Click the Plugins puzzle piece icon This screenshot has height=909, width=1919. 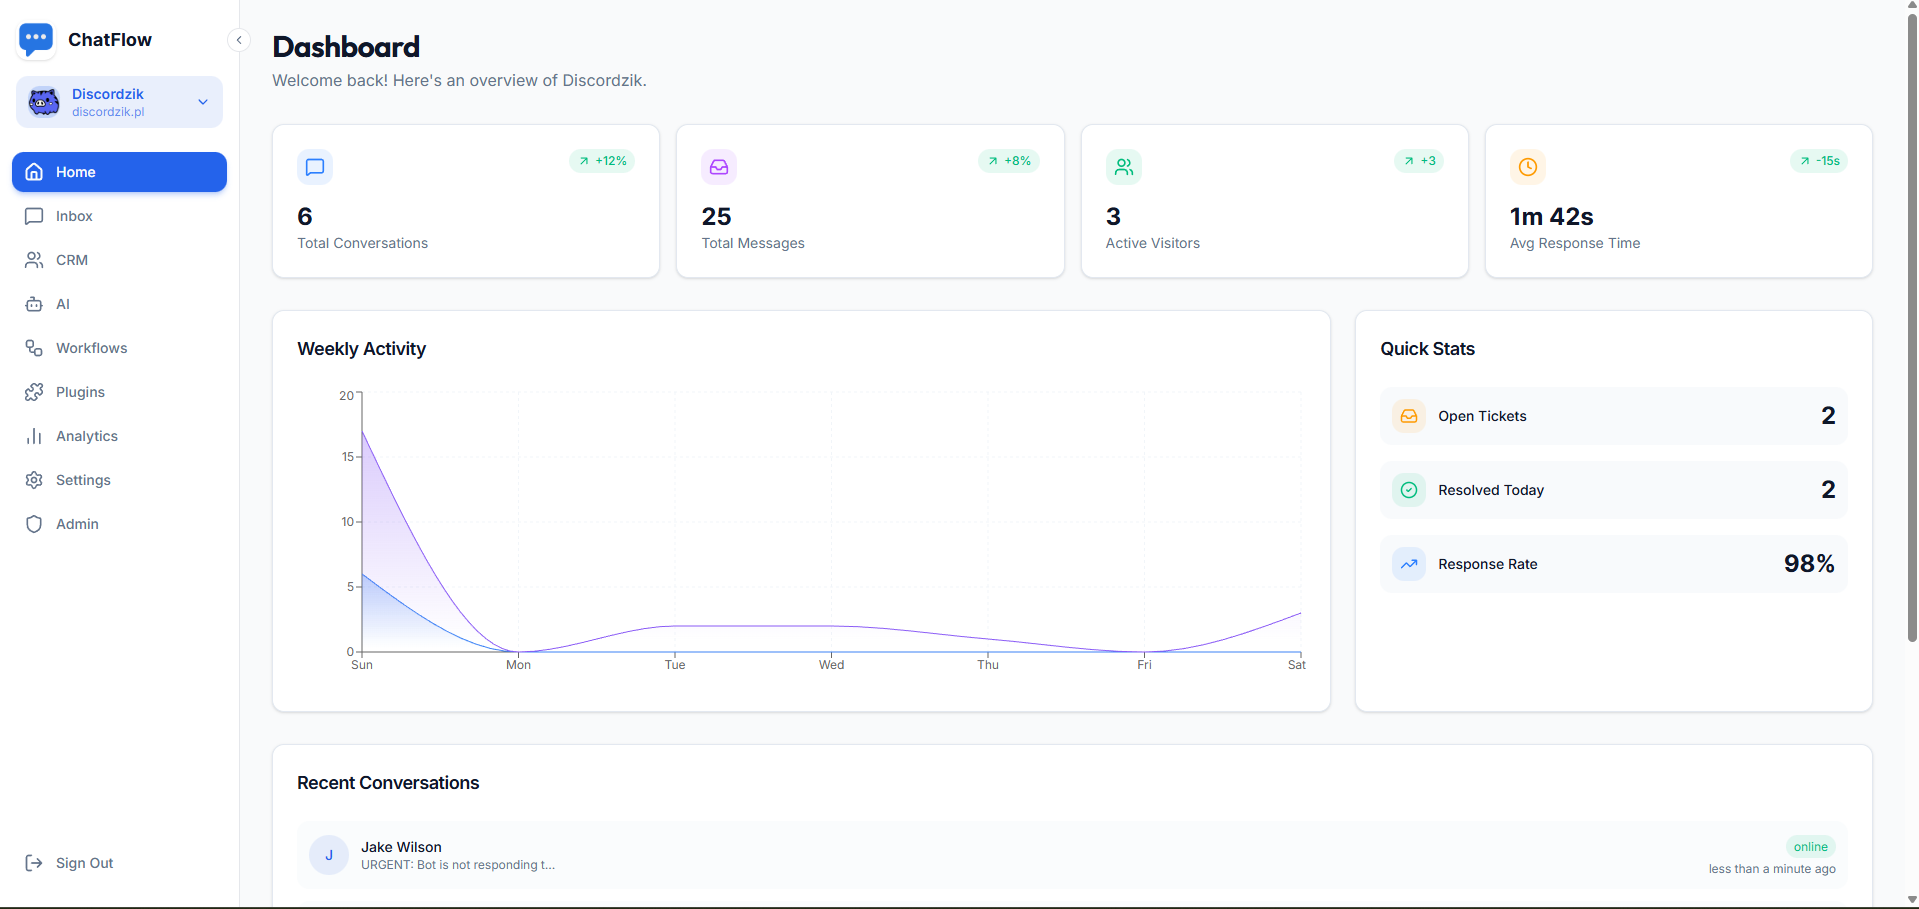pyautogui.click(x=34, y=392)
